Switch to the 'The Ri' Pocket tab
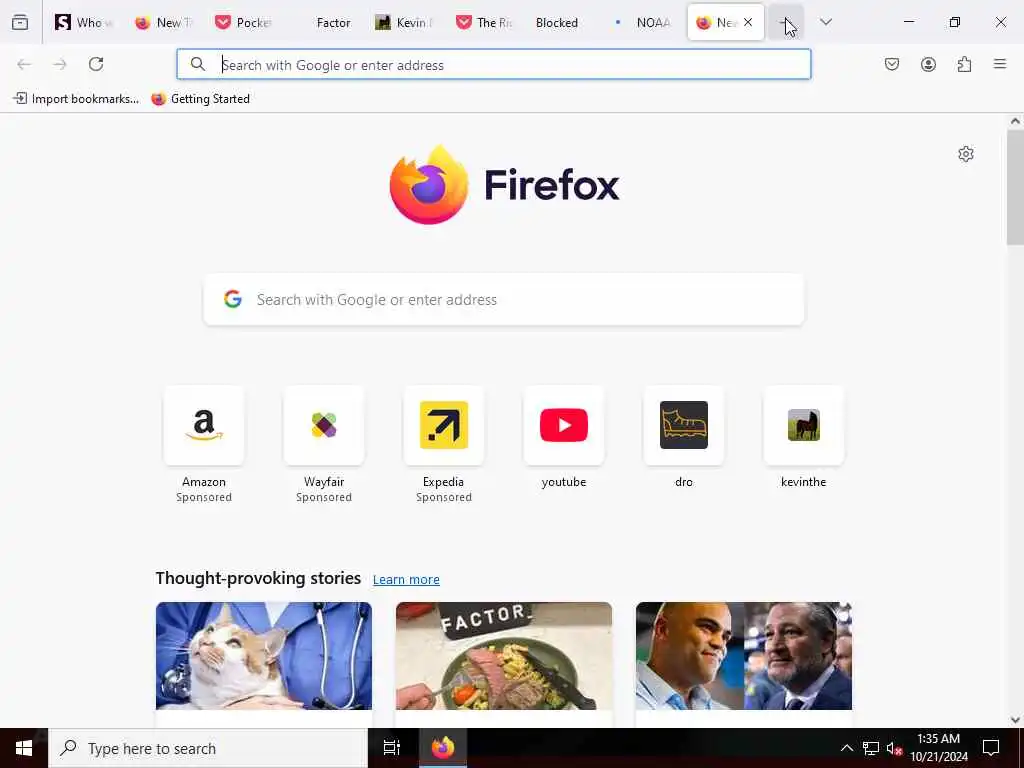 (x=483, y=22)
